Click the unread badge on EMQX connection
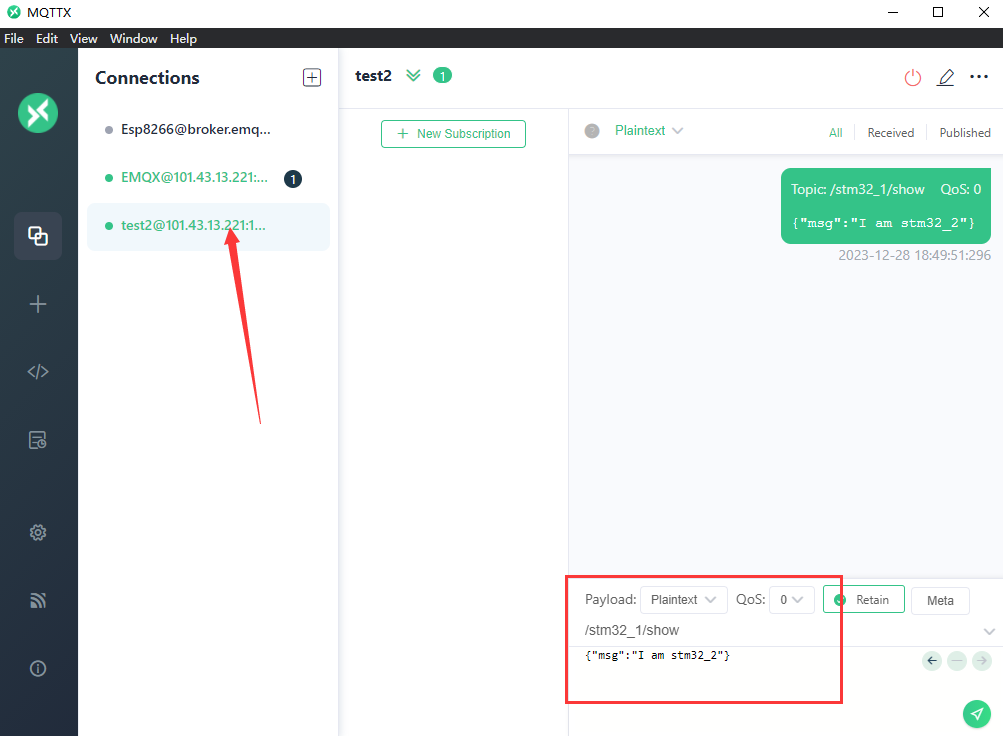The width and height of the screenshot is (1003, 736). (293, 179)
